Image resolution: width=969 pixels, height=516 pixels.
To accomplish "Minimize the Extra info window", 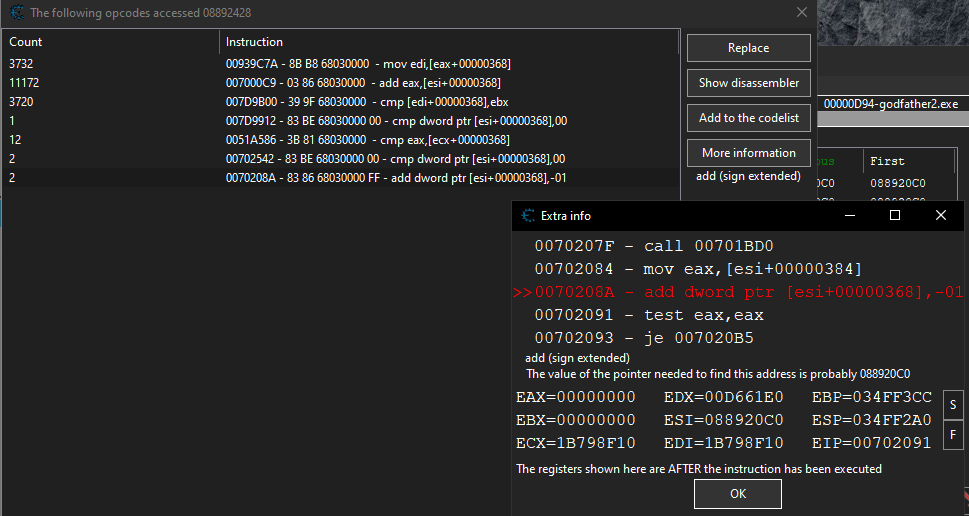I will click(x=850, y=215).
